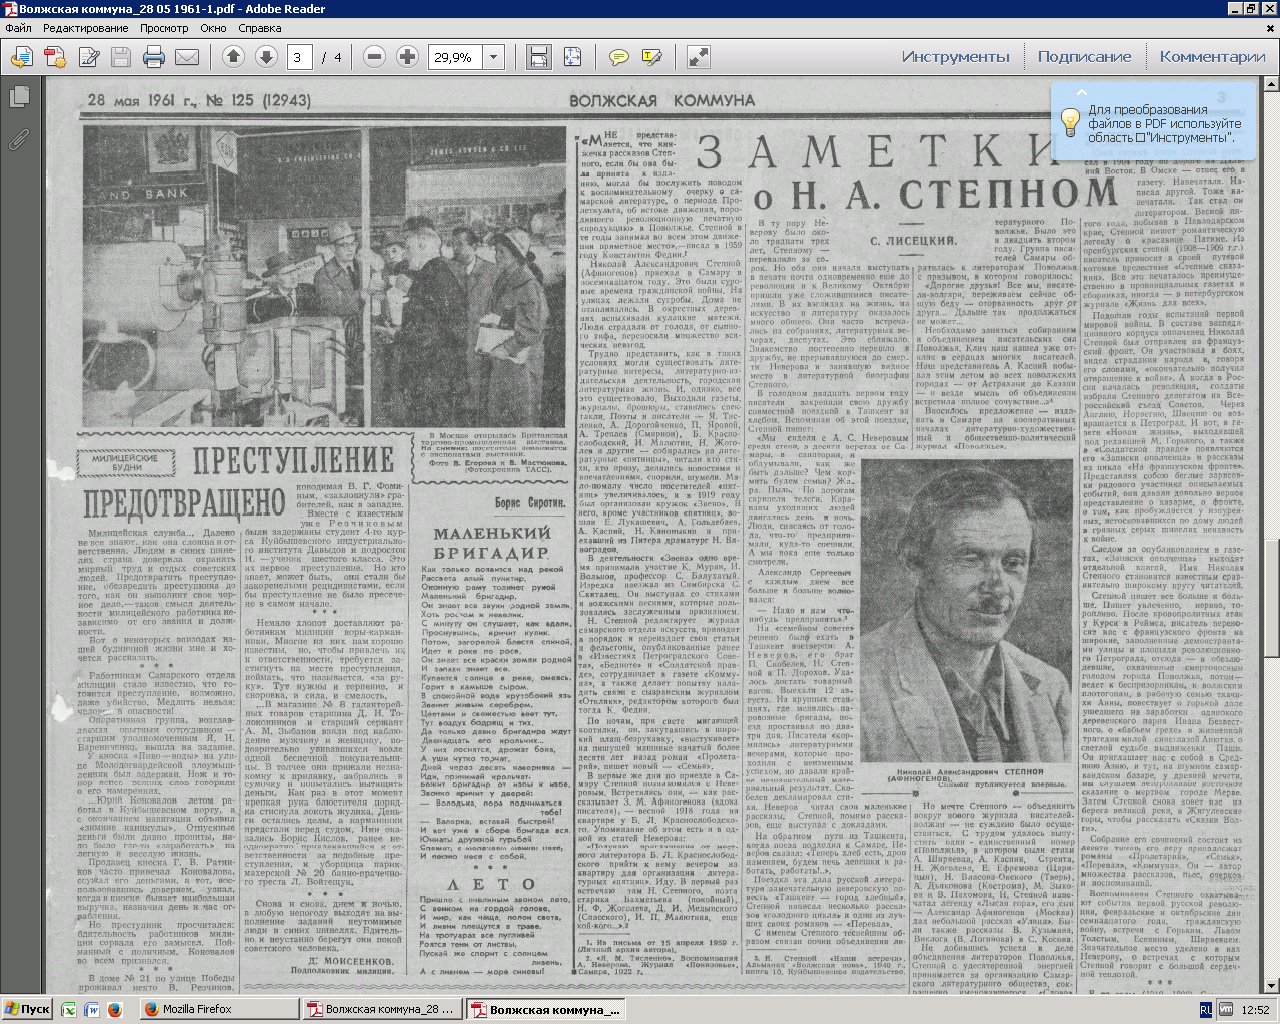Toggle fit-width scrolling mode icon
Image resolution: width=1280 pixels, height=1024 pixels.
tap(538, 57)
